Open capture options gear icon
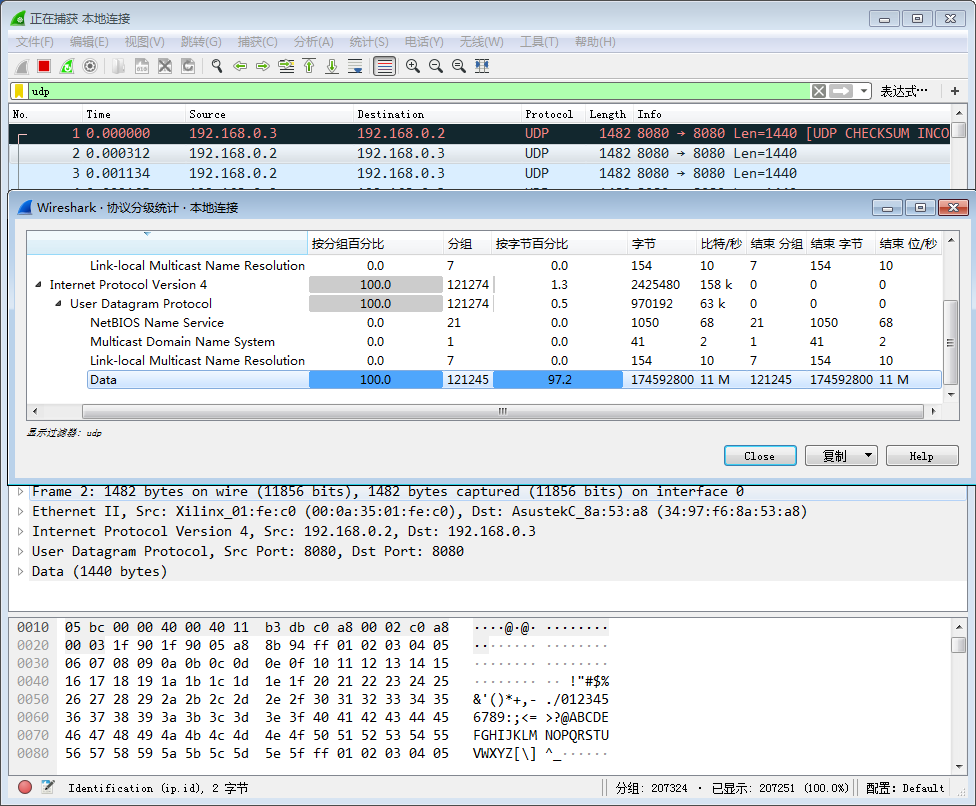 [90, 66]
